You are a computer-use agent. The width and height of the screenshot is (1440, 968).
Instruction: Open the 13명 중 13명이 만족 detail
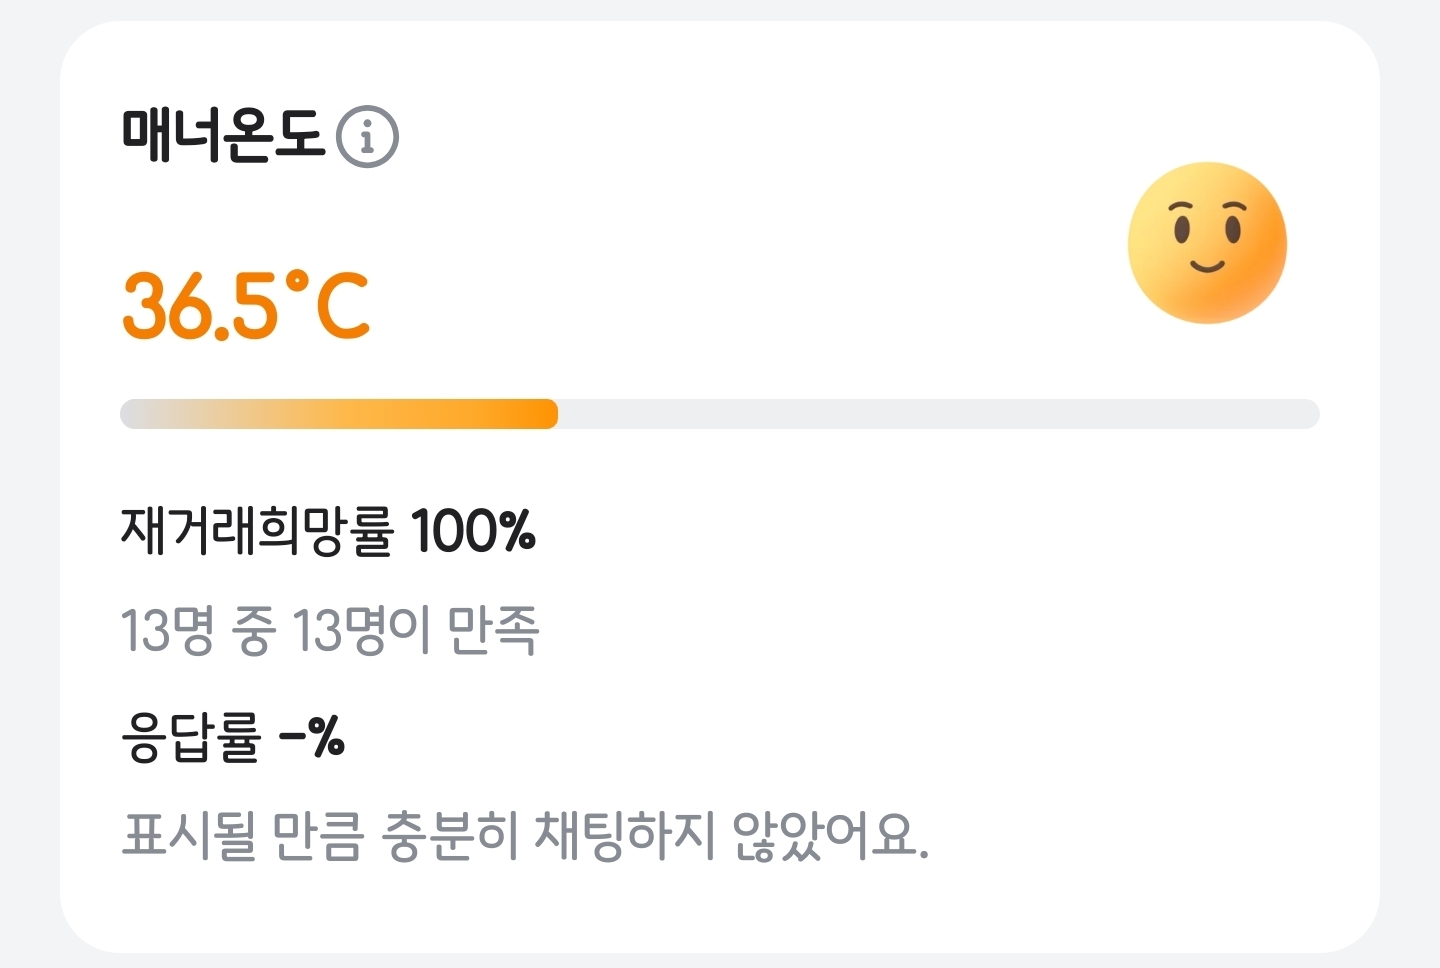330,631
